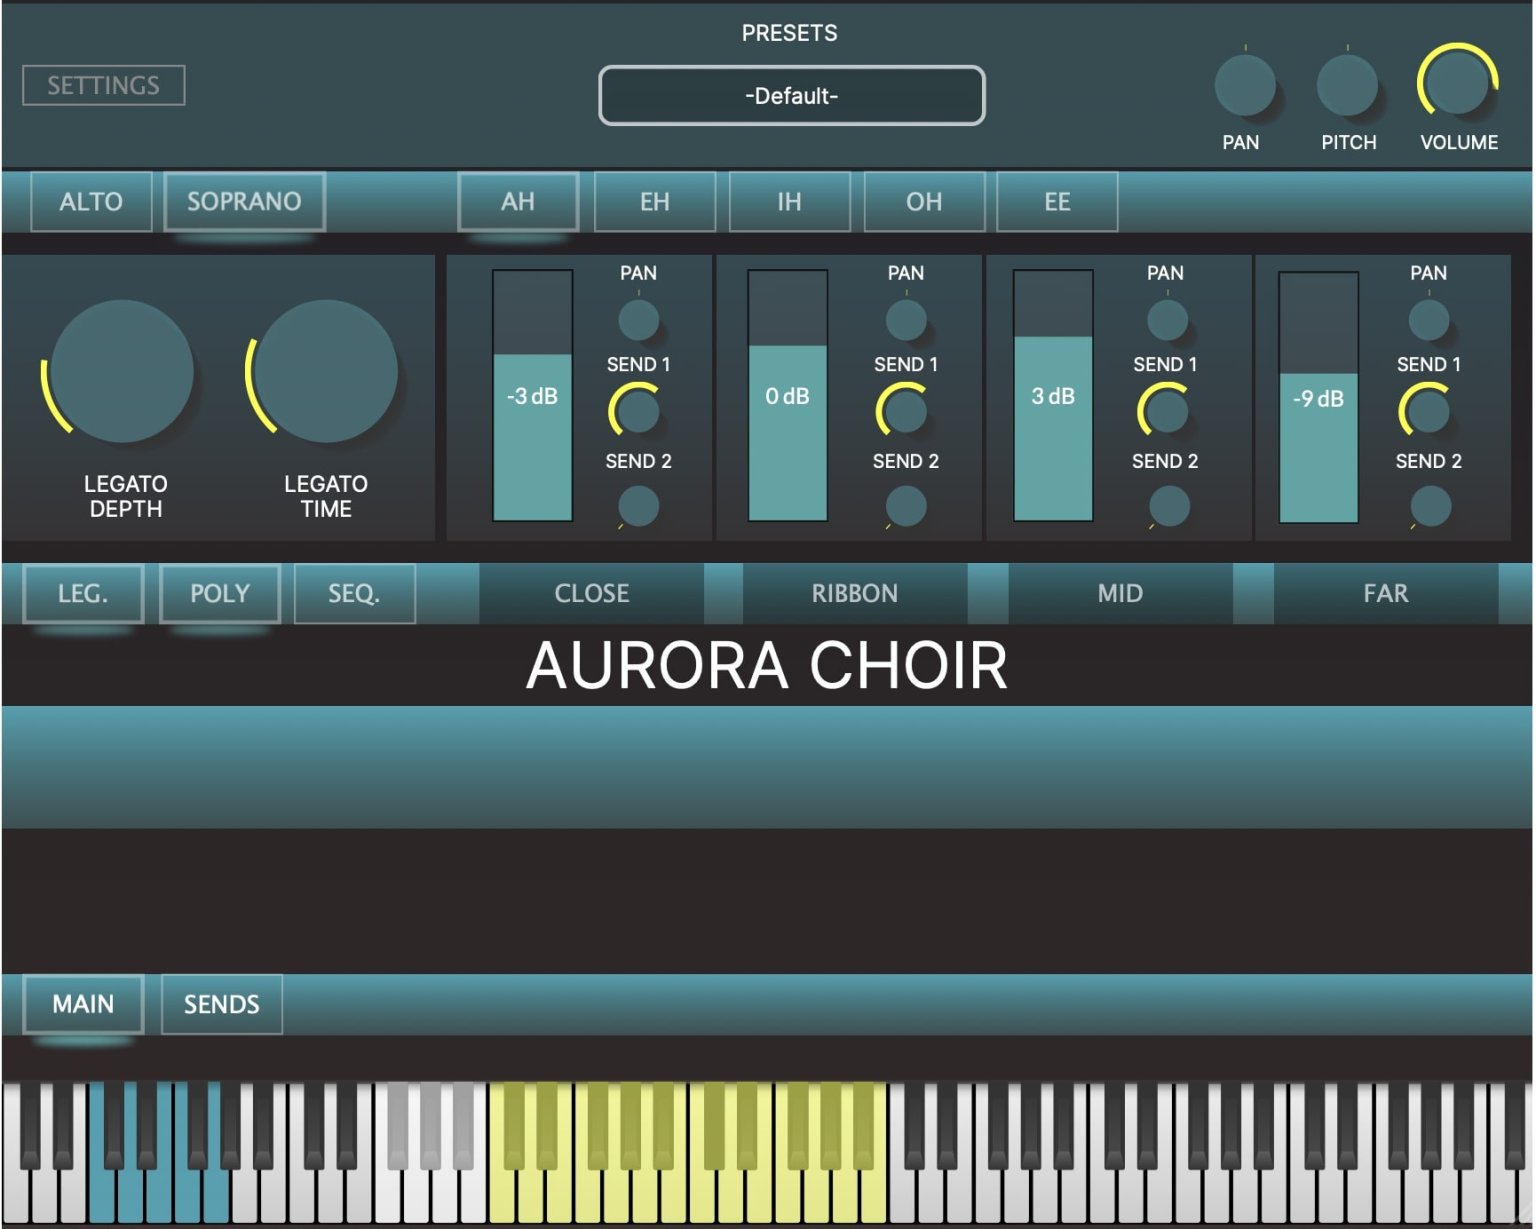1536x1229 pixels.
Task: Select the EH vowel
Action: point(655,201)
